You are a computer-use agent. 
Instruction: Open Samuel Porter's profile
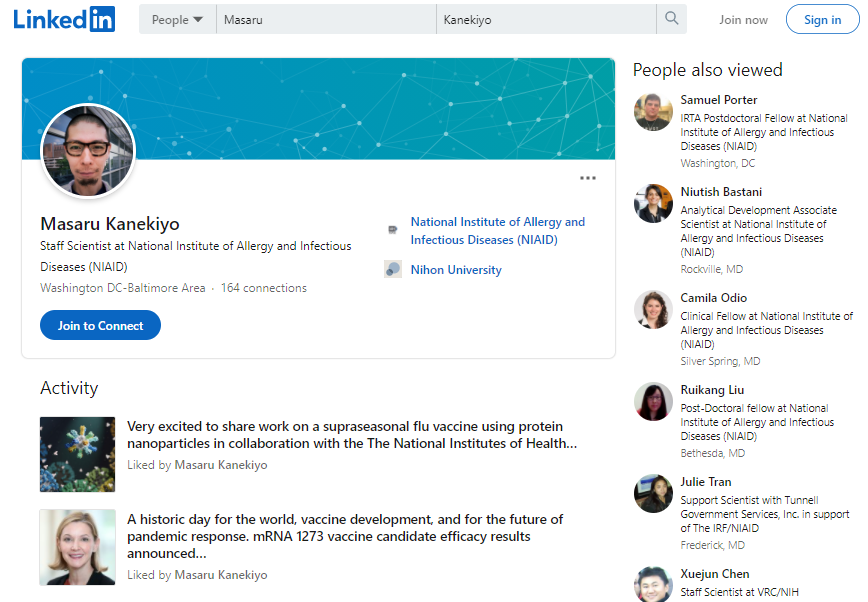pyautogui.click(x=719, y=100)
